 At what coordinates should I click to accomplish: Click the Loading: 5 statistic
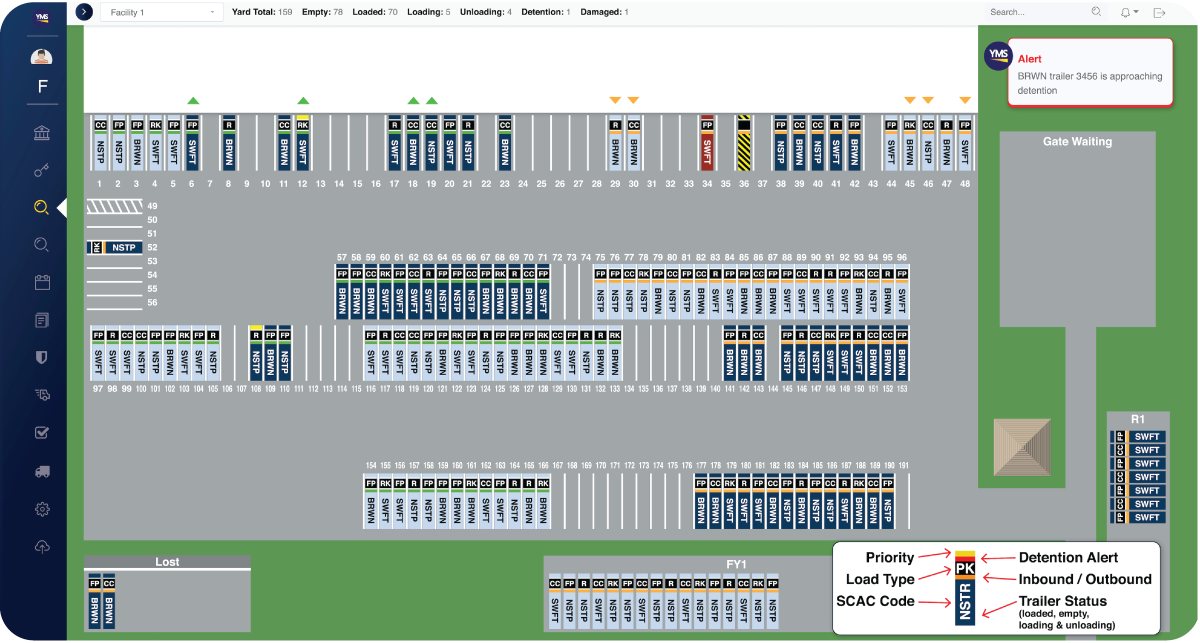coord(428,12)
